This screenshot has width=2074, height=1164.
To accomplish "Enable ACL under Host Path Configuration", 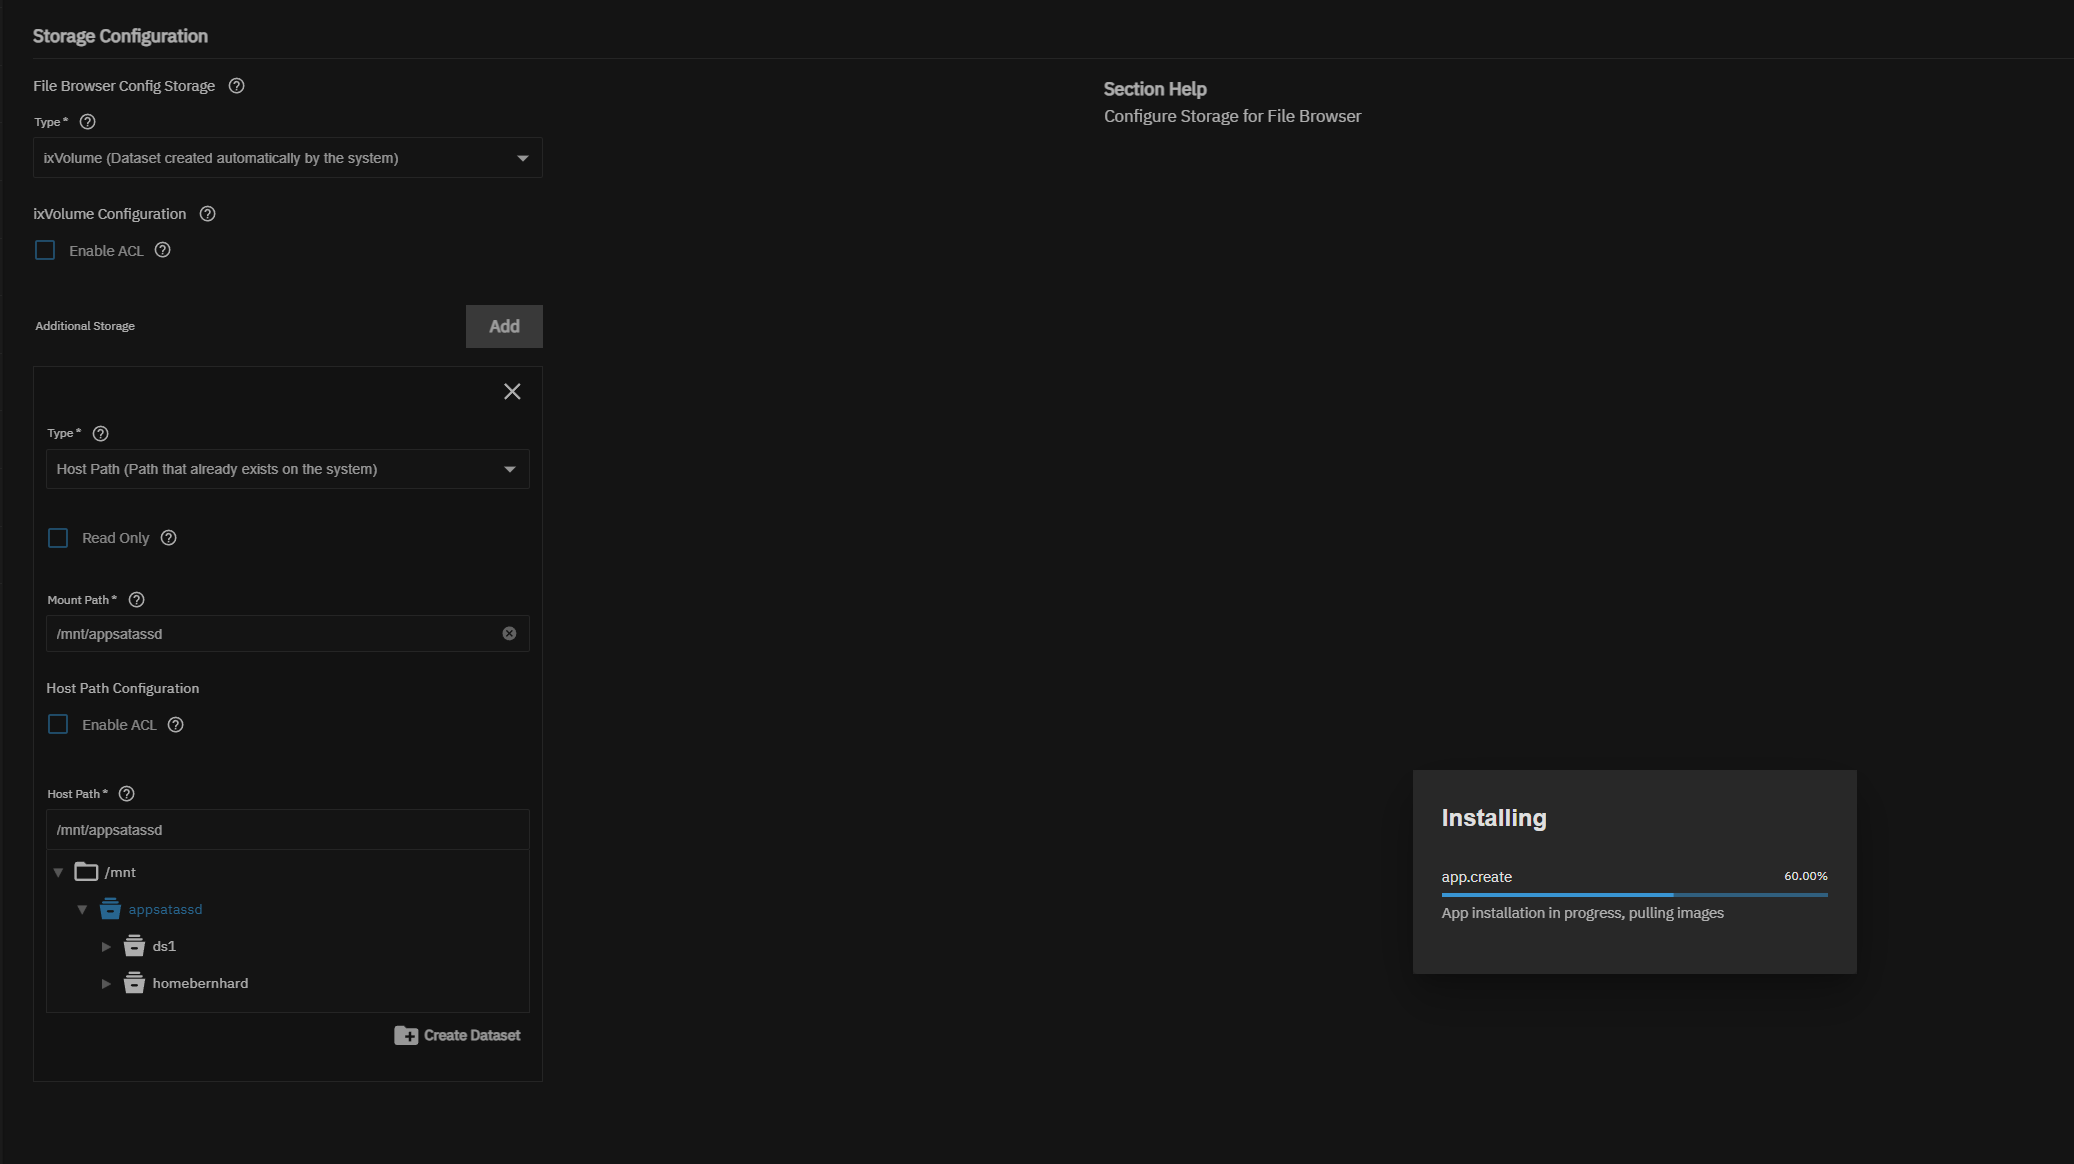I will [x=58, y=725].
